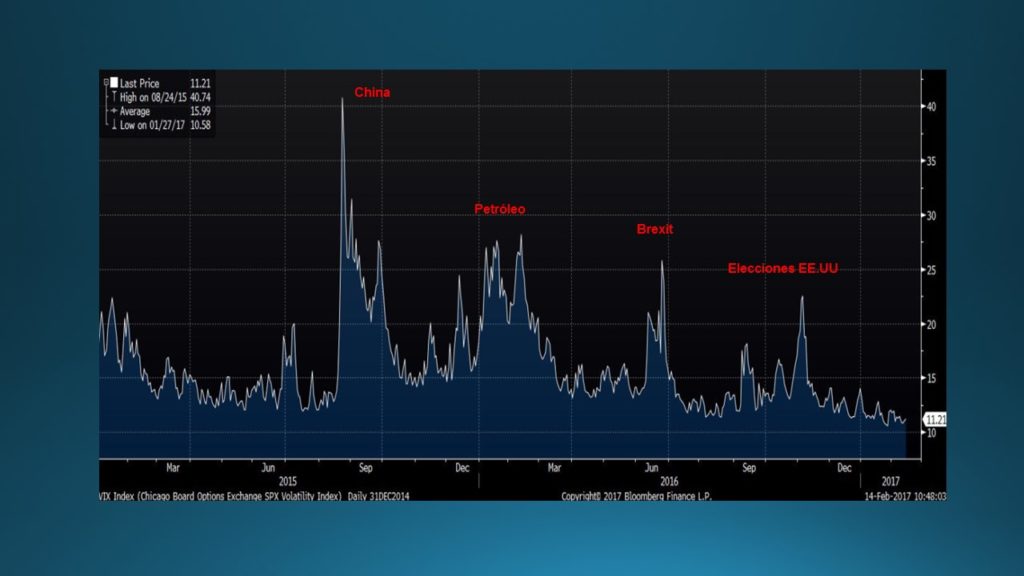Click the red China annotation label
Viewport: 1024px width, 576px height.
click(372, 92)
